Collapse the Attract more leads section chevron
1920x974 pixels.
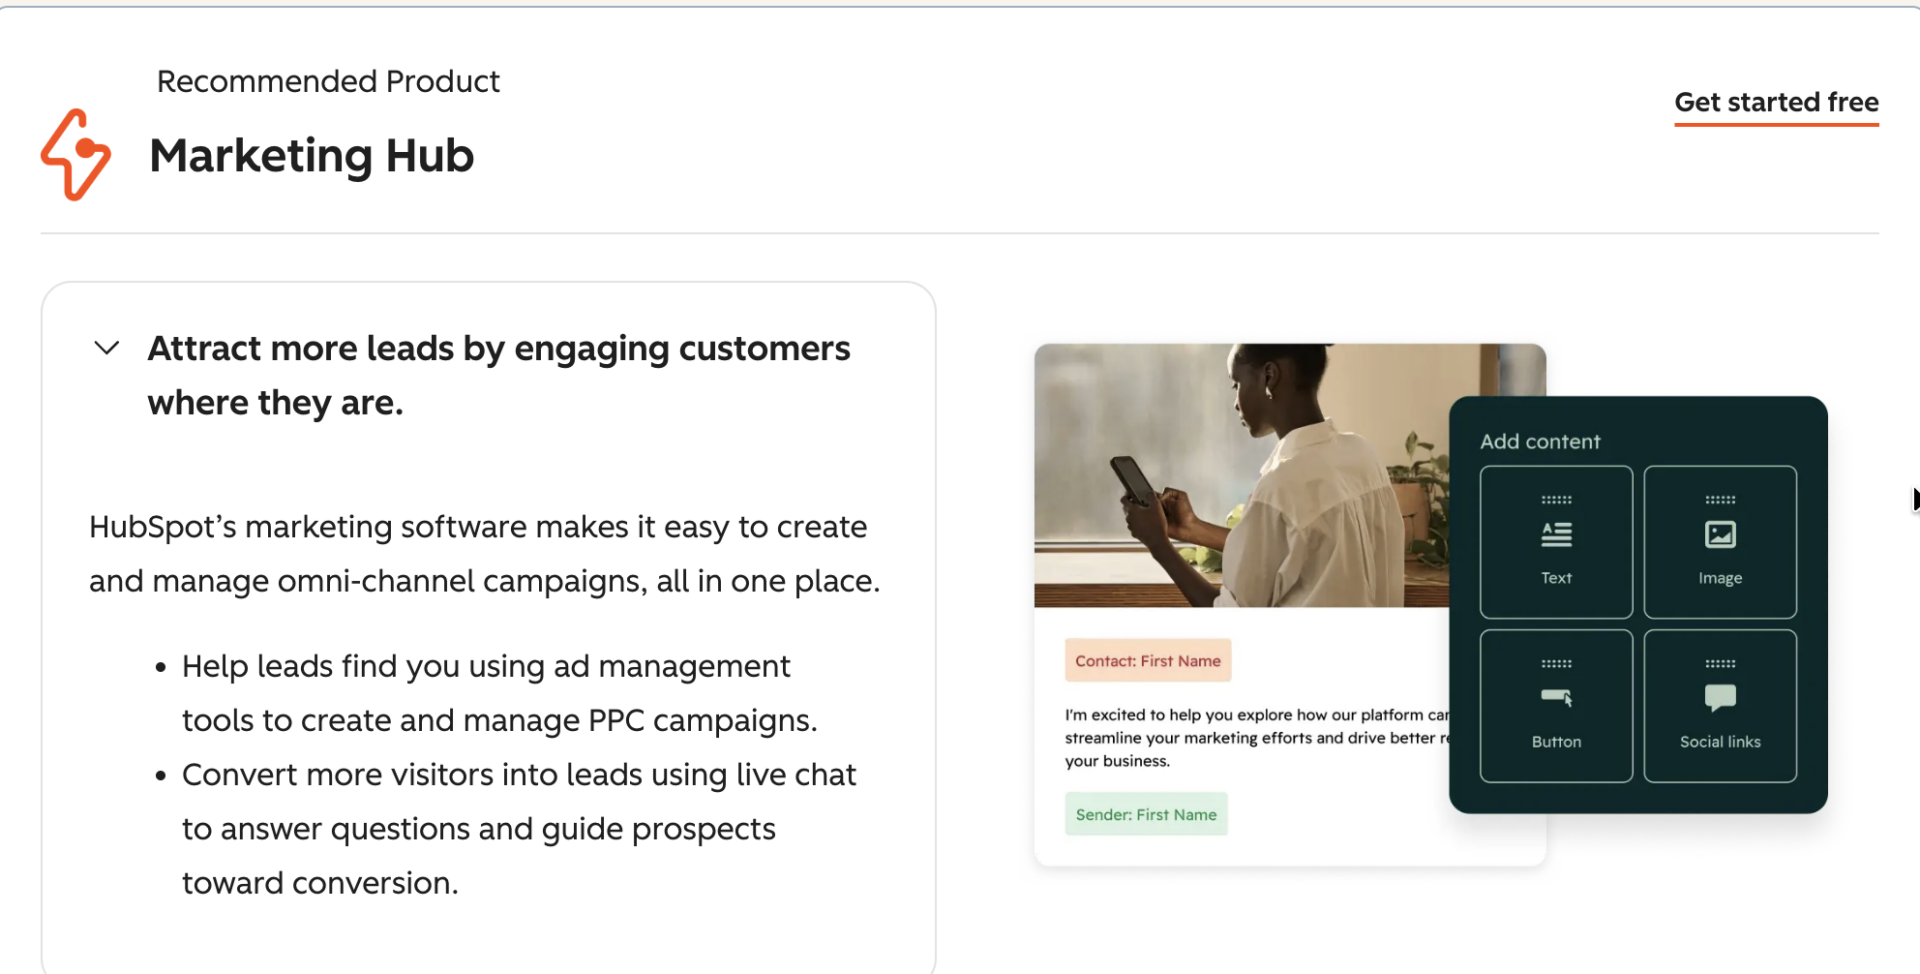point(107,348)
